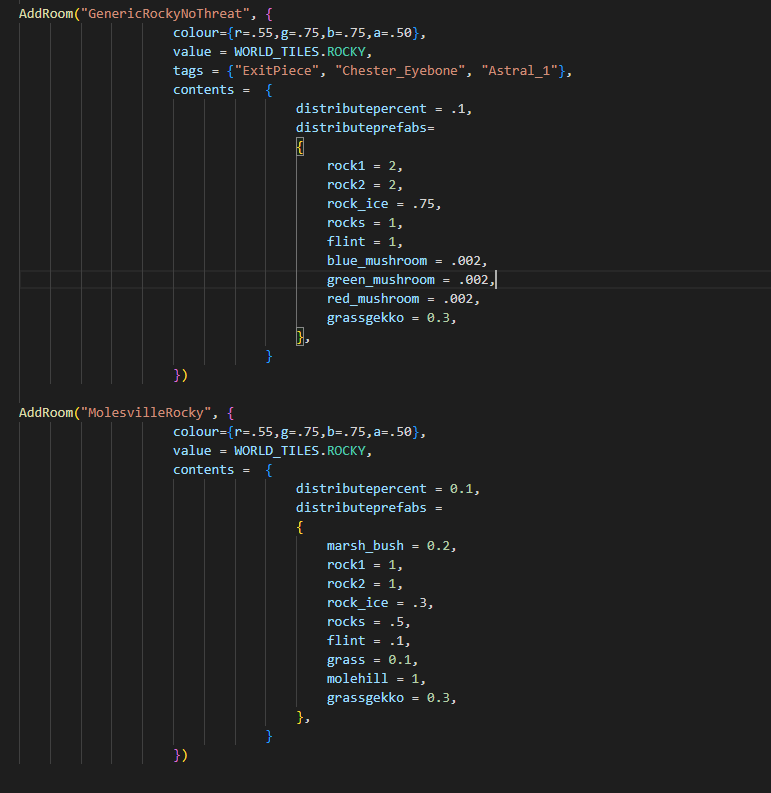
Task: Place cursor on "flint = .1" line
Action: (x=368, y=640)
